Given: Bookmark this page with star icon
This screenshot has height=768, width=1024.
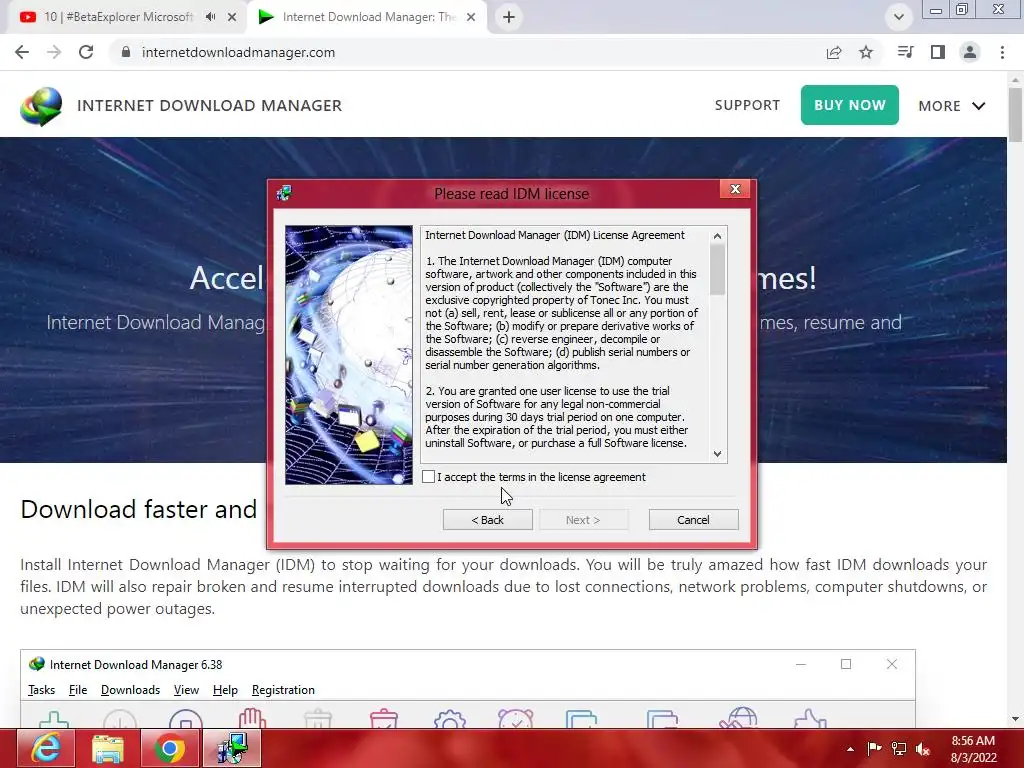Looking at the screenshot, I should tap(866, 52).
